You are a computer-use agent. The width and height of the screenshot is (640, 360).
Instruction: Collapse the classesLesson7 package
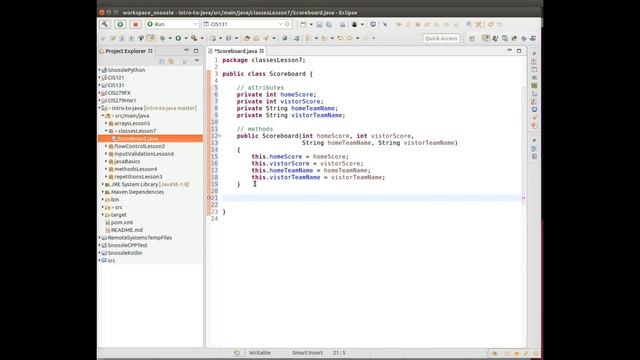click(x=106, y=131)
